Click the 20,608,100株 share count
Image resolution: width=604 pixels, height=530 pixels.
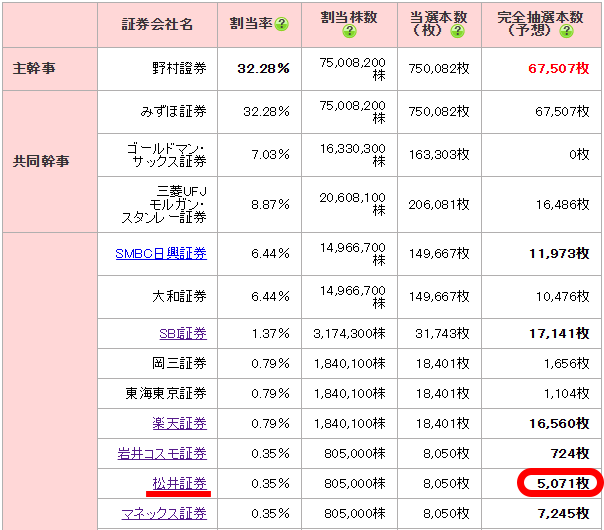point(352,204)
